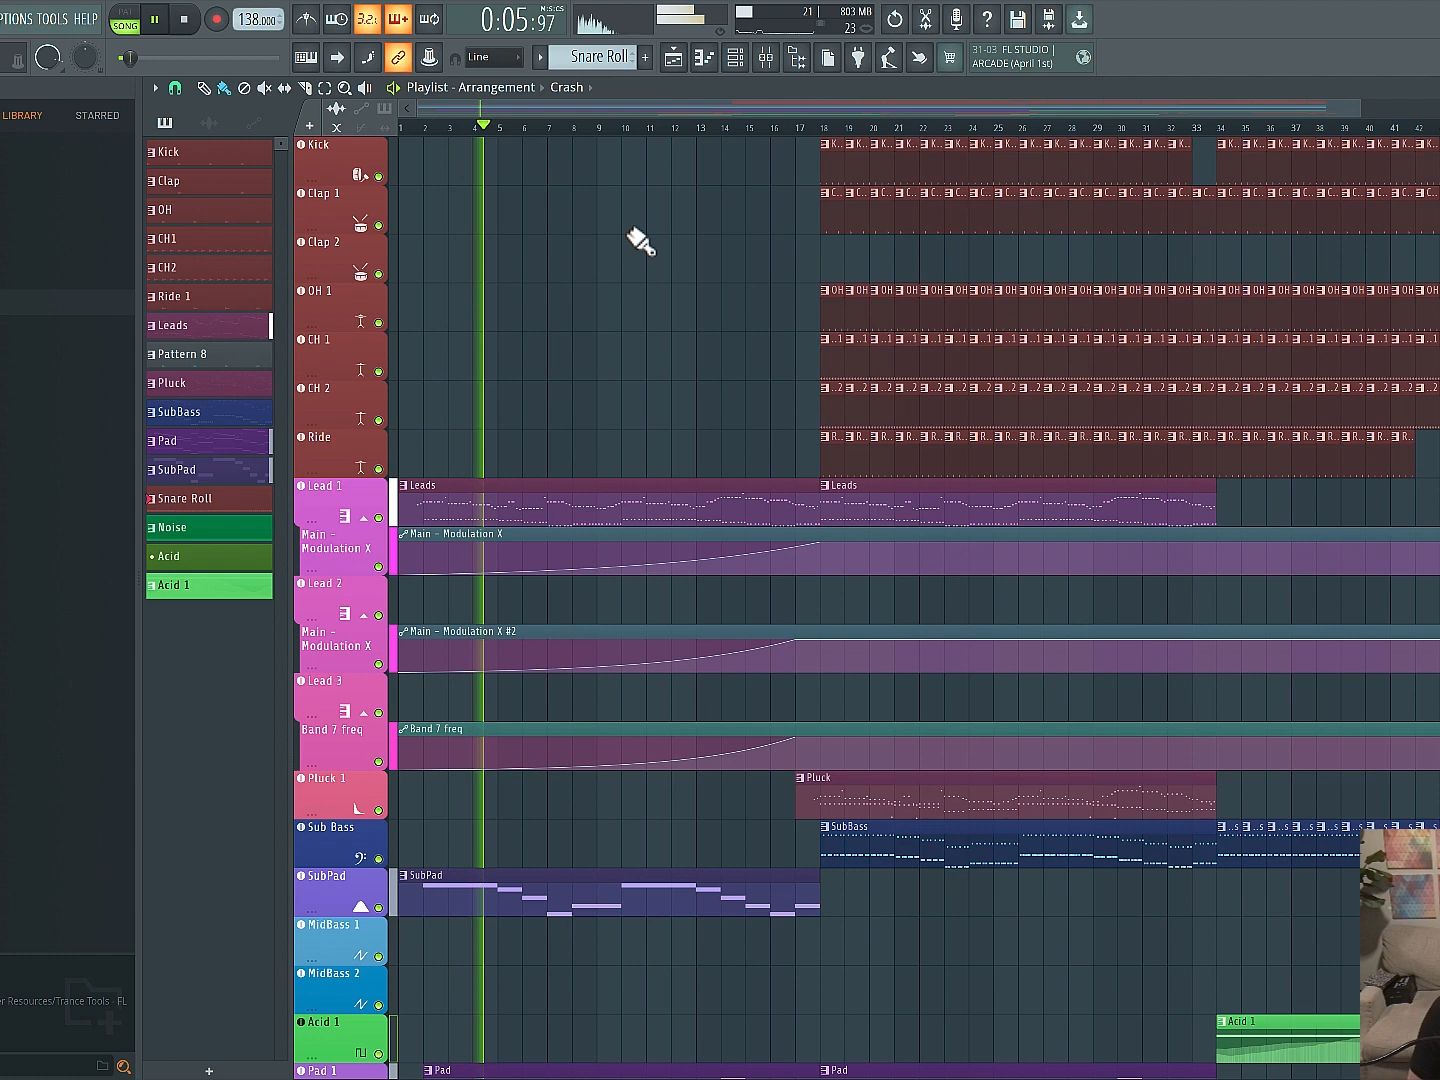Open the content library shopping cart
1440x1080 pixels.
pos(950,58)
